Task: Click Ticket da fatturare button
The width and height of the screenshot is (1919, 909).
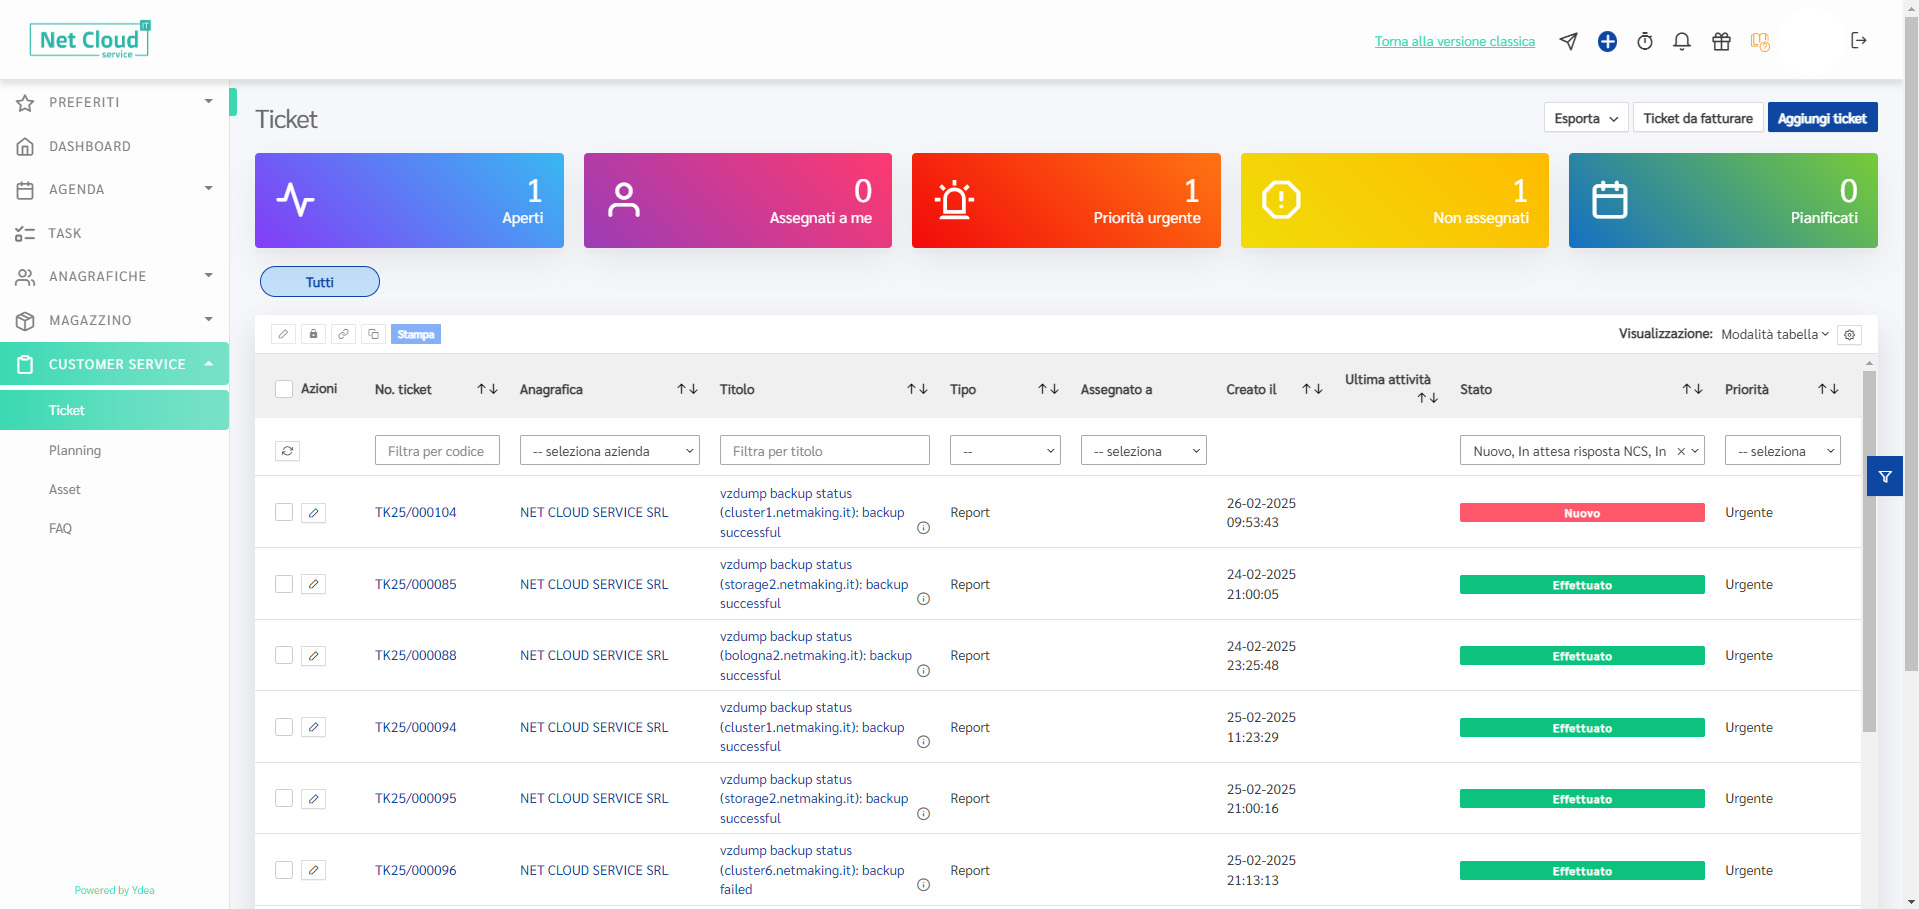Action: click(x=1698, y=118)
